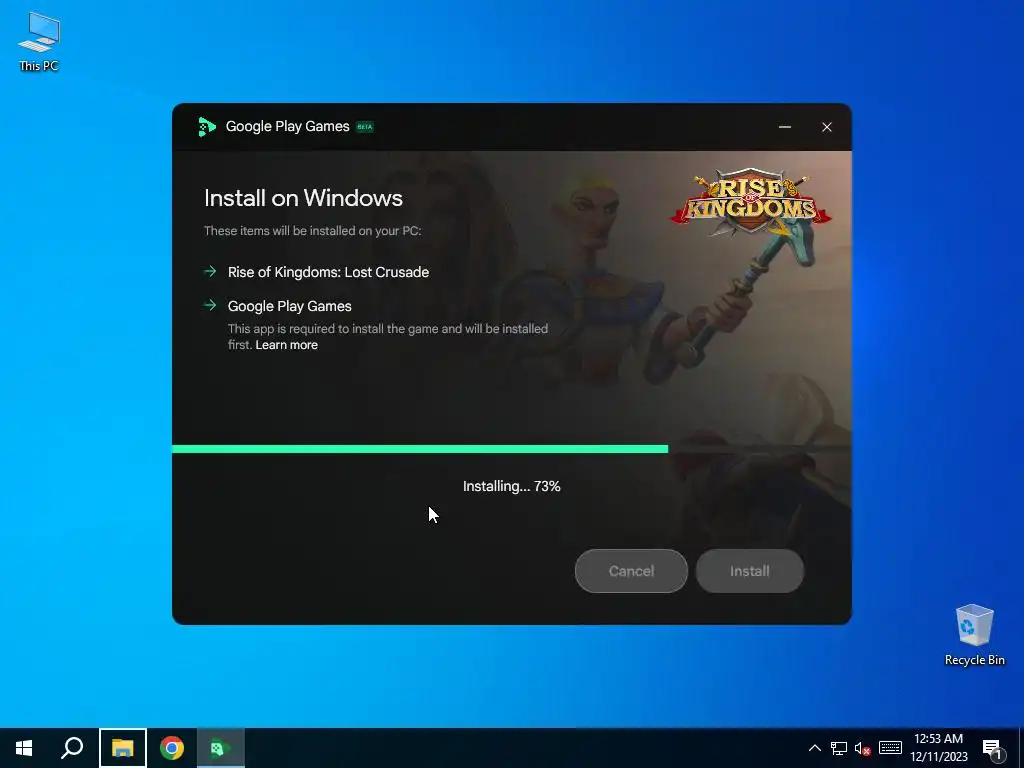Open the taskbar clock and date
Screen dimensions: 1024x768
938,748
